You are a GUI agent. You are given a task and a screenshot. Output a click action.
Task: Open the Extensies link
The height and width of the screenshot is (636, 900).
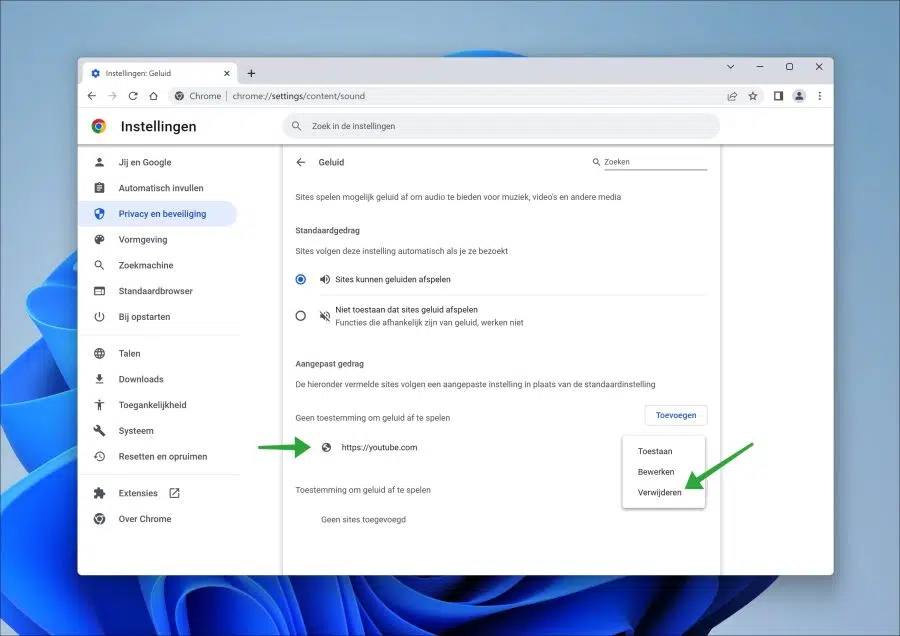click(x=158, y=493)
